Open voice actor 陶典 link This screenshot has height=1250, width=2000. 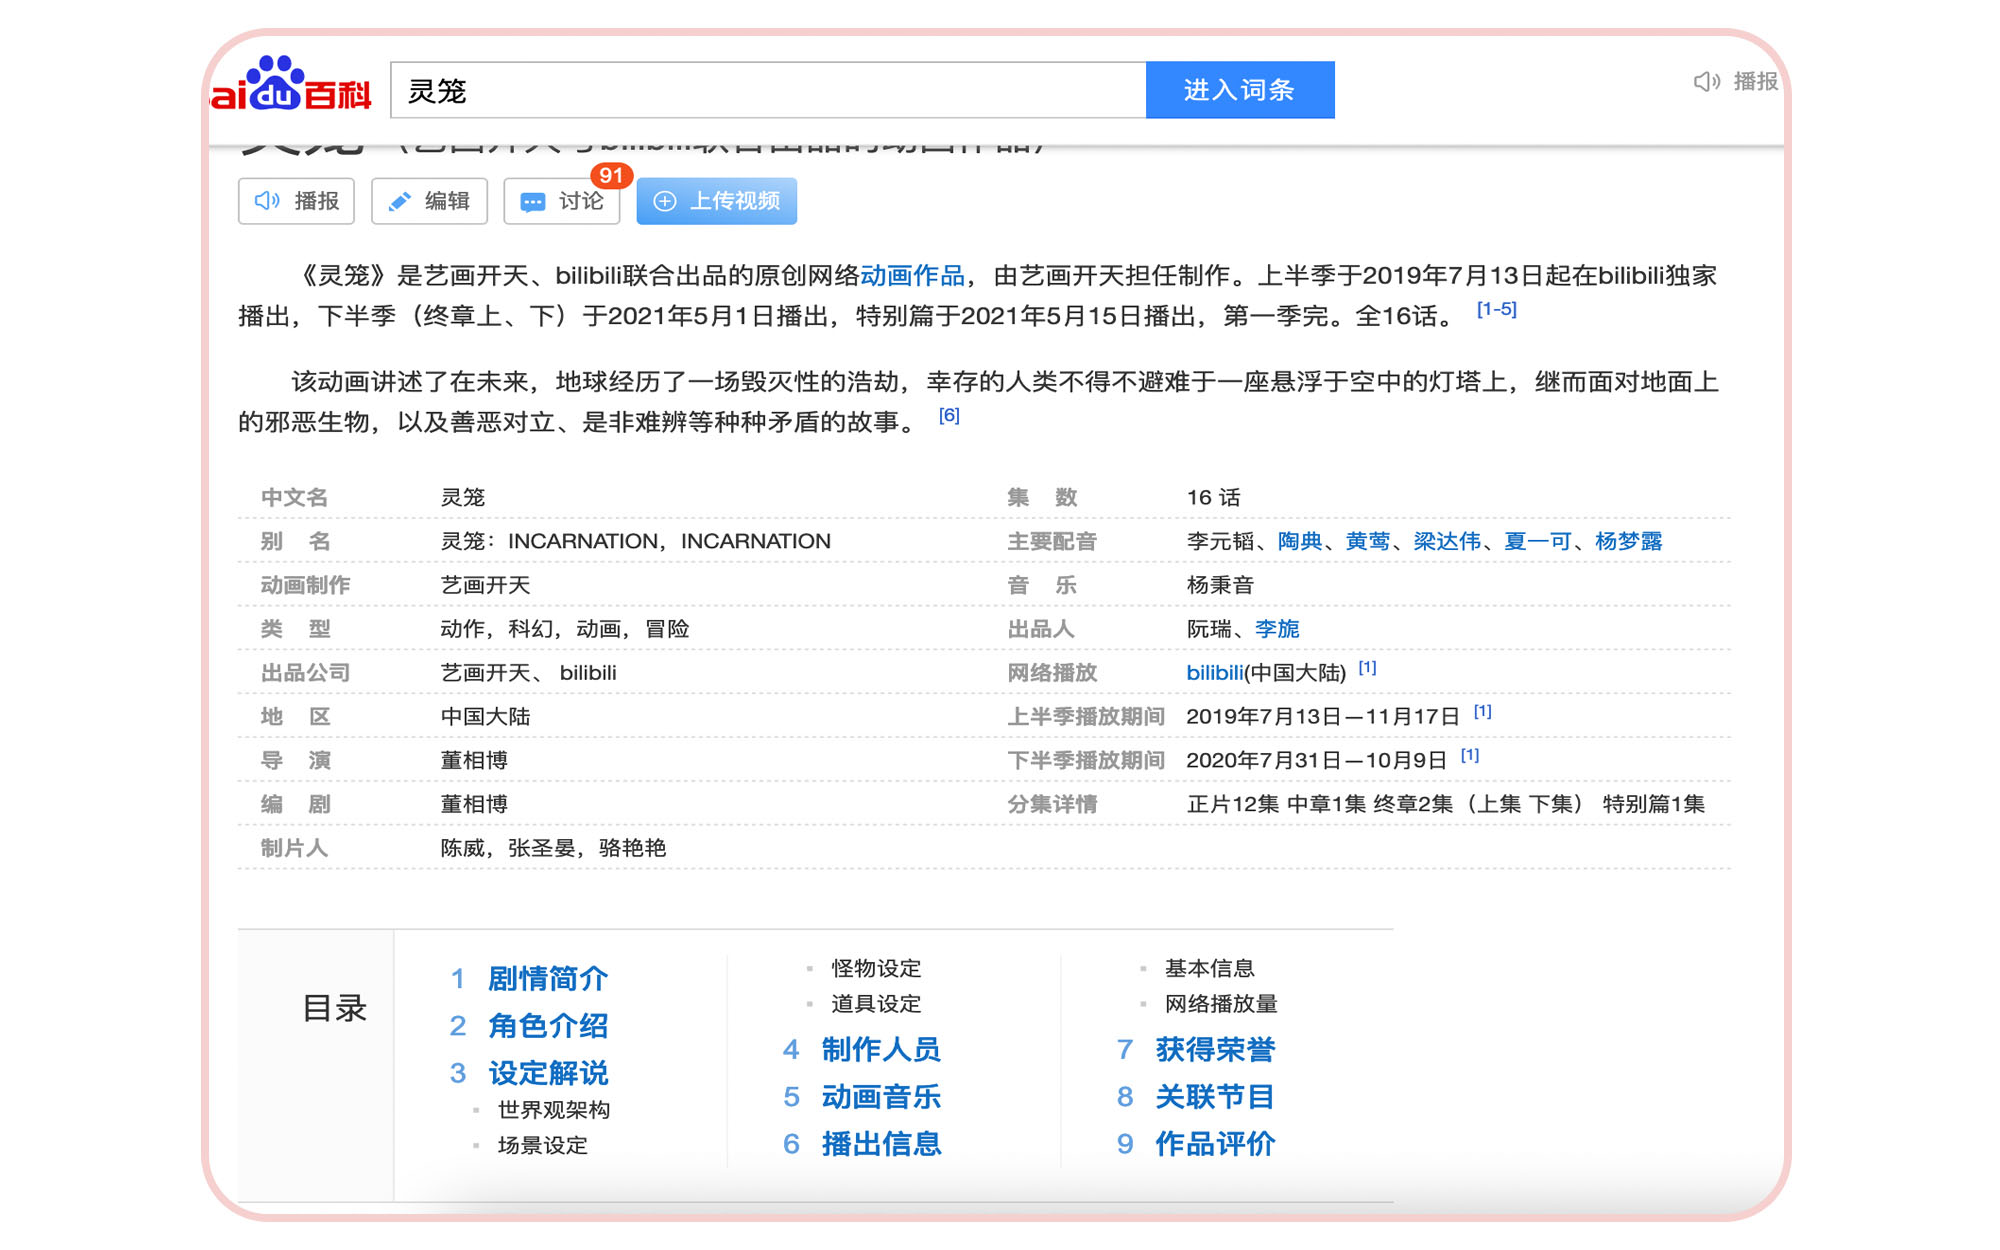tap(1299, 541)
